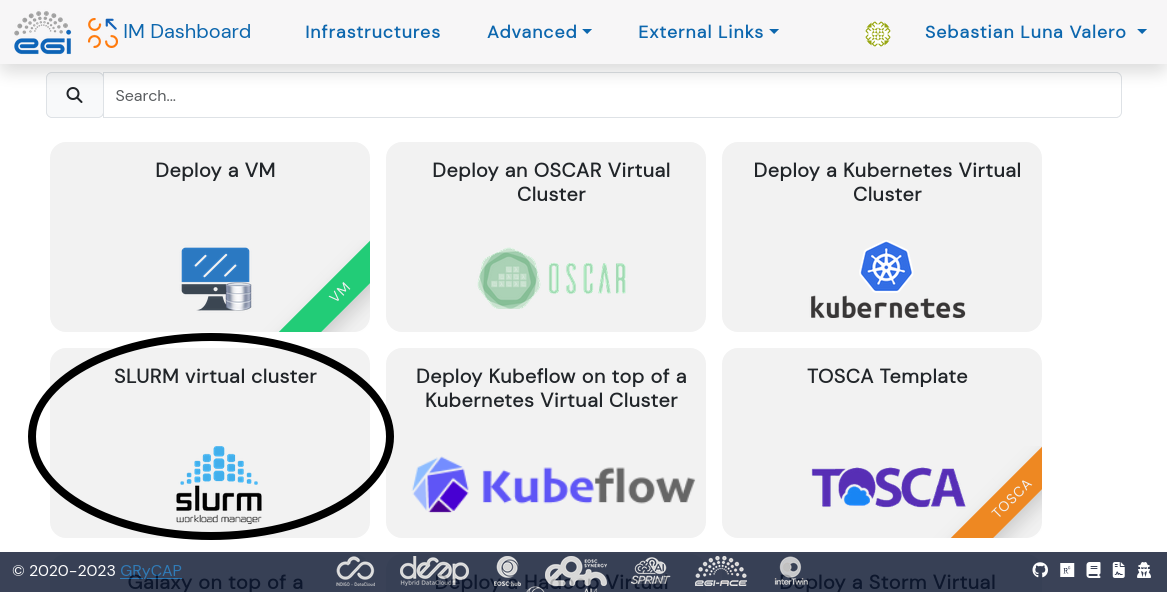This screenshot has height=592, width=1167.
Task: Click the EGI logo in the navbar
Action: coord(42,33)
